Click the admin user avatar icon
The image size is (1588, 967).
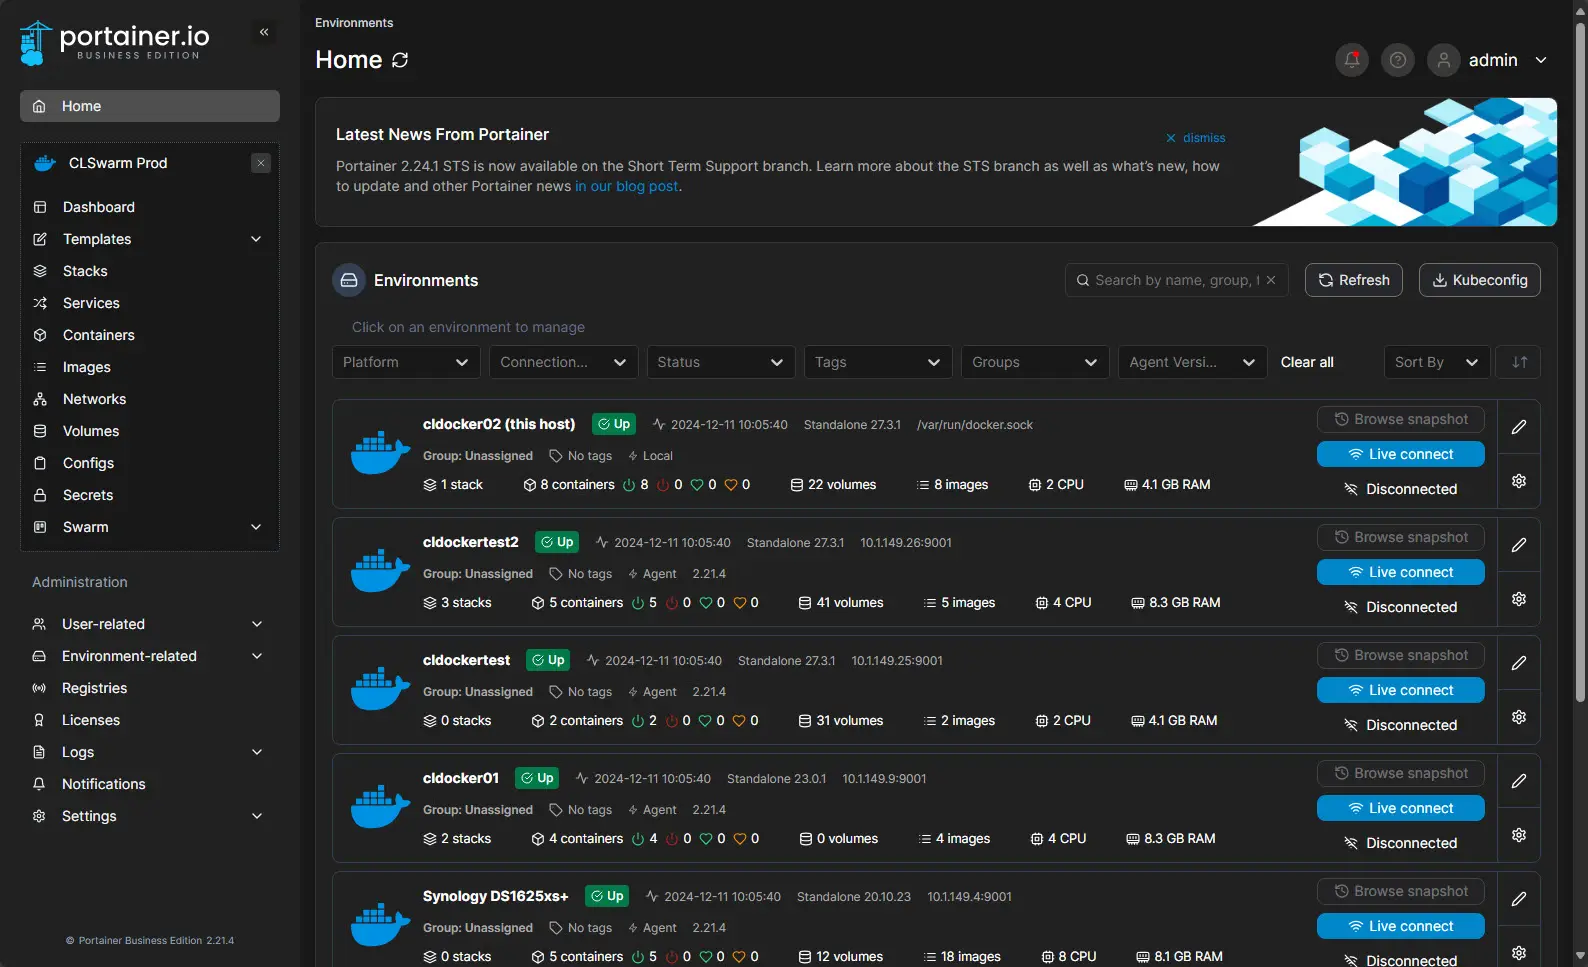tap(1444, 60)
